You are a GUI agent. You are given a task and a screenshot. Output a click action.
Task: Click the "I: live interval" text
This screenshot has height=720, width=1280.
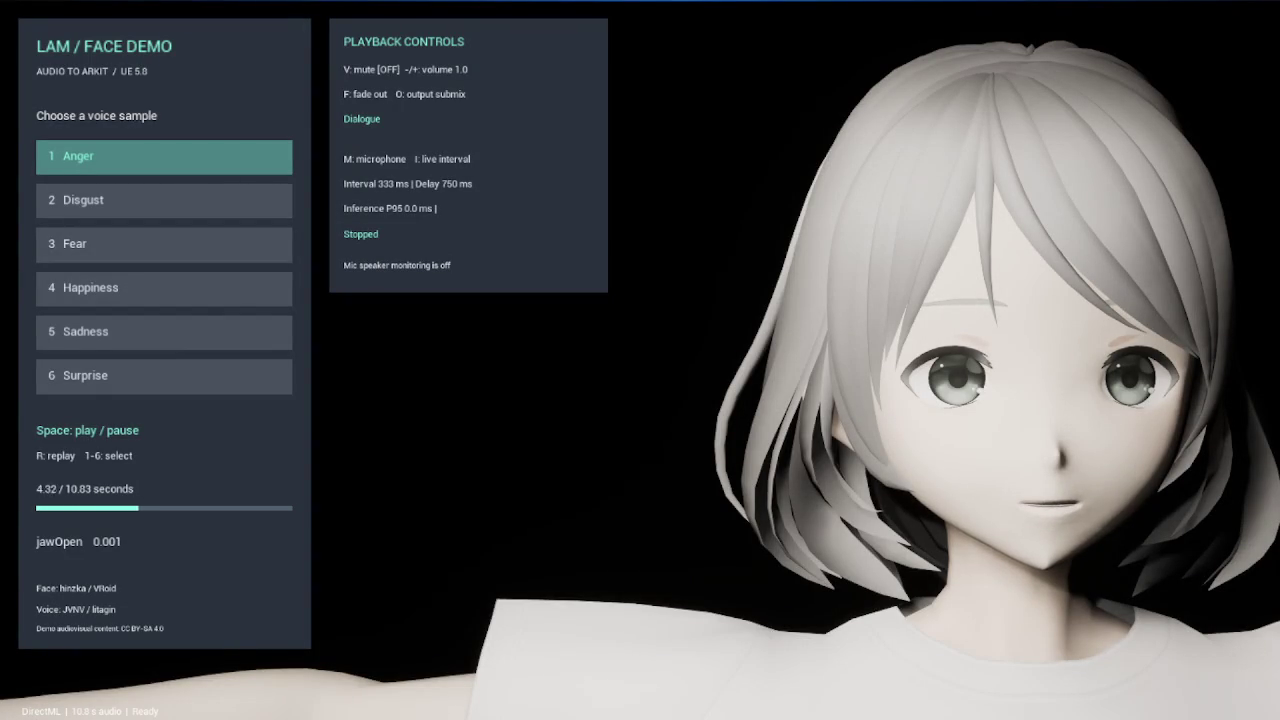tap(443, 160)
